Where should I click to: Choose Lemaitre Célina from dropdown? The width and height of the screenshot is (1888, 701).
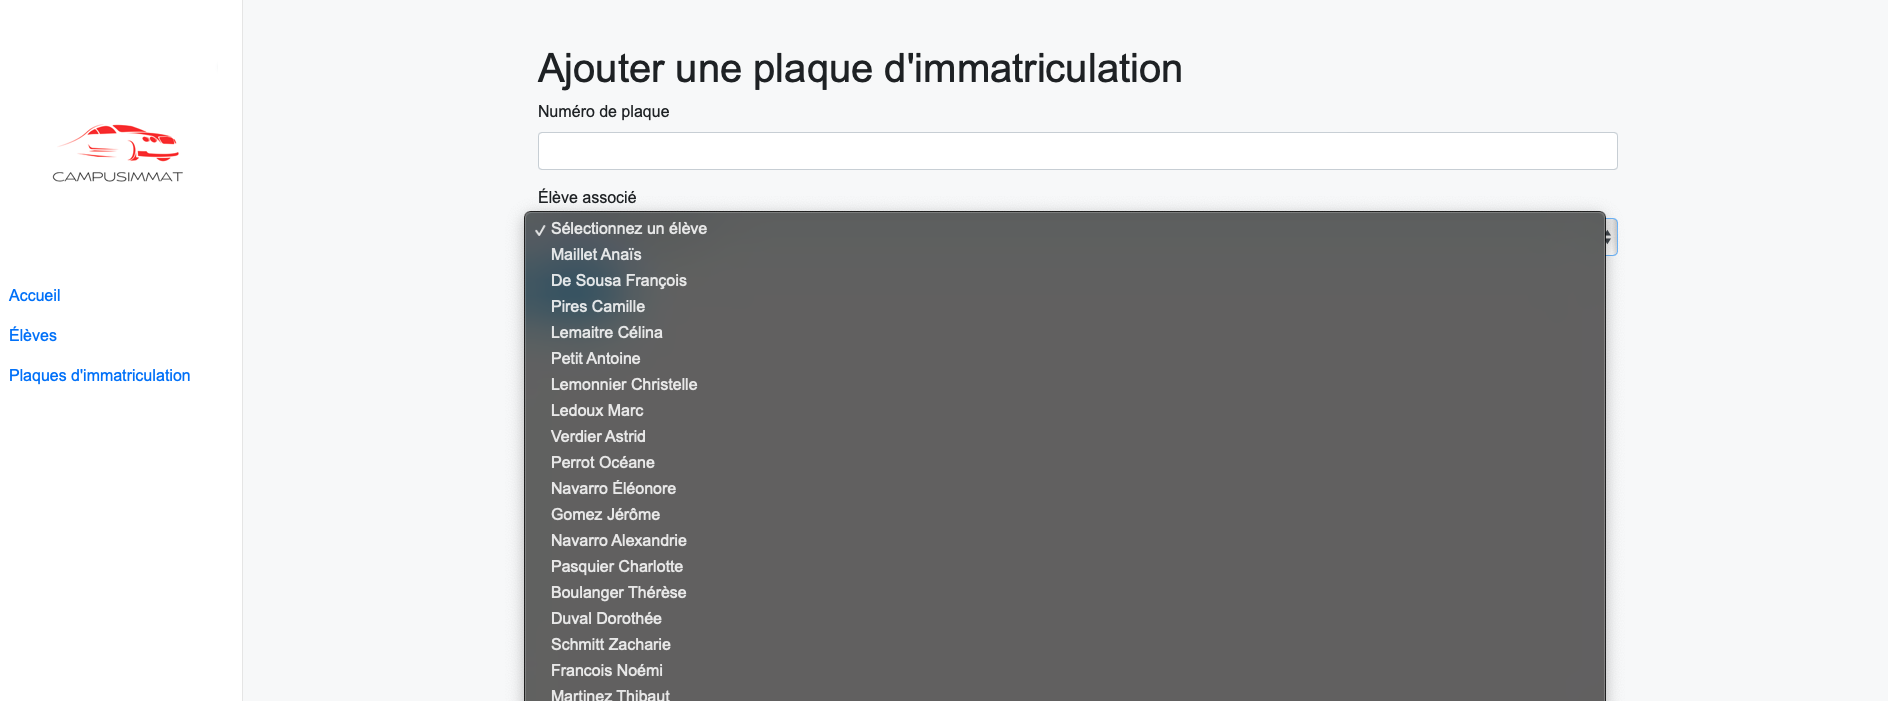1065,333
